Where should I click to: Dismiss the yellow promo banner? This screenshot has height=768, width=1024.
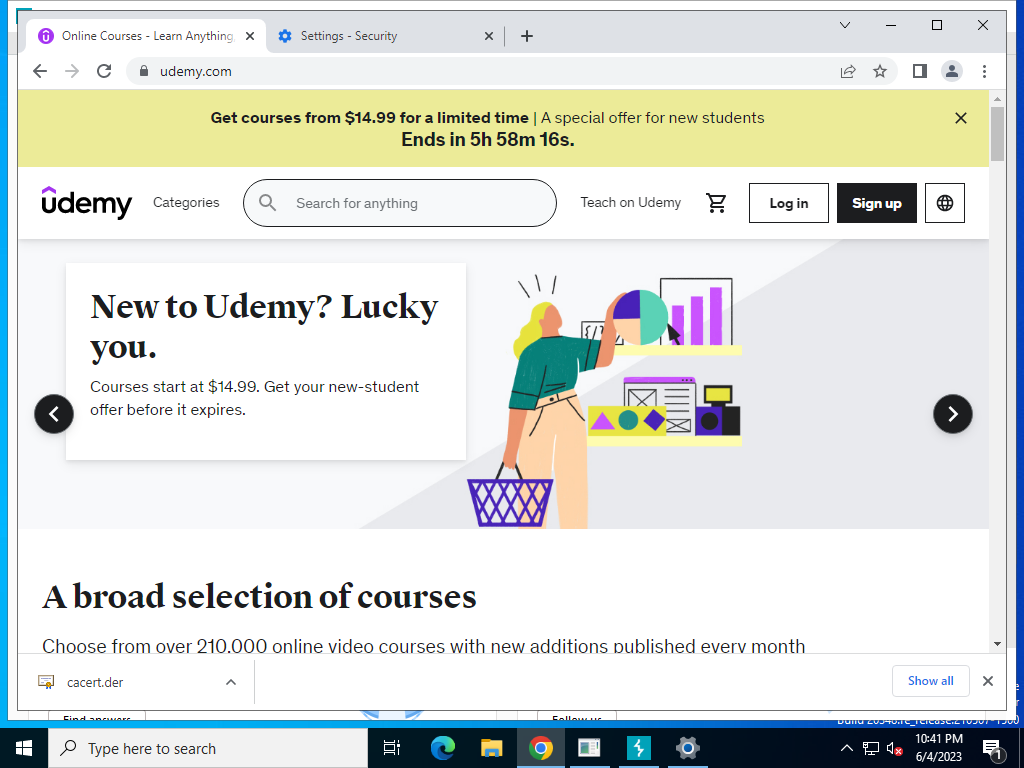(x=961, y=118)
